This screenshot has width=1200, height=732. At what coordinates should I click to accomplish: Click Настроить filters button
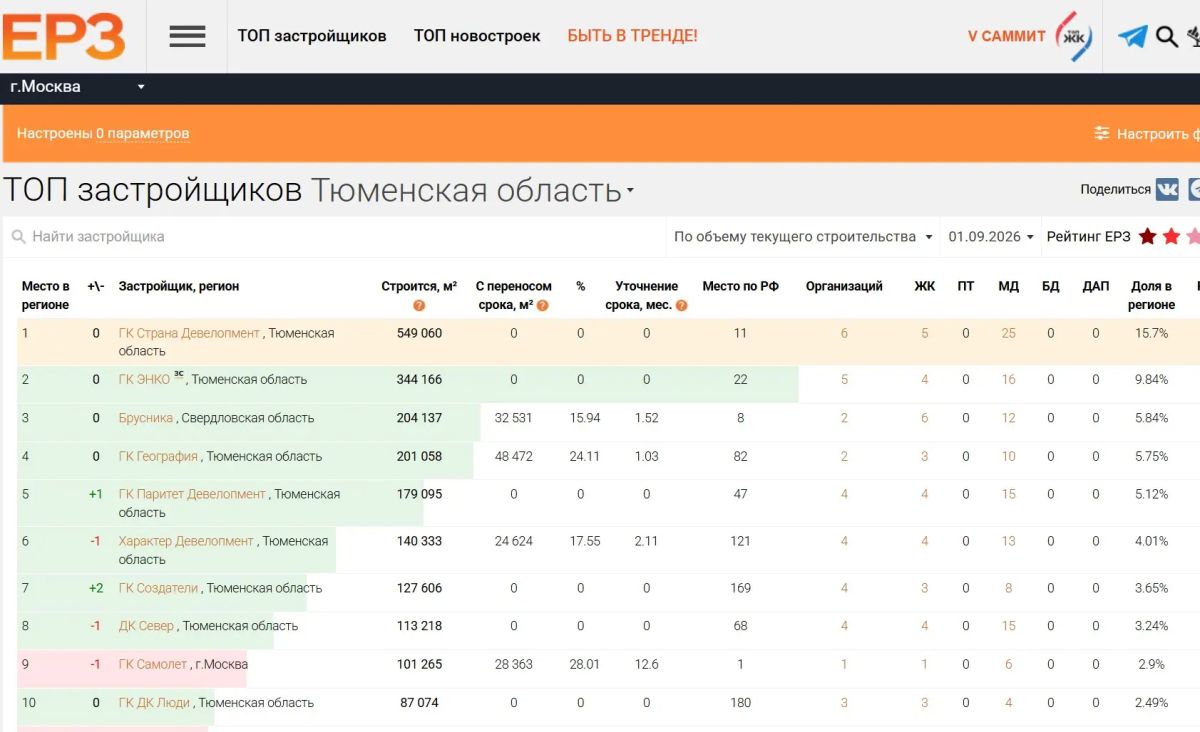(x=1146, y=133)
